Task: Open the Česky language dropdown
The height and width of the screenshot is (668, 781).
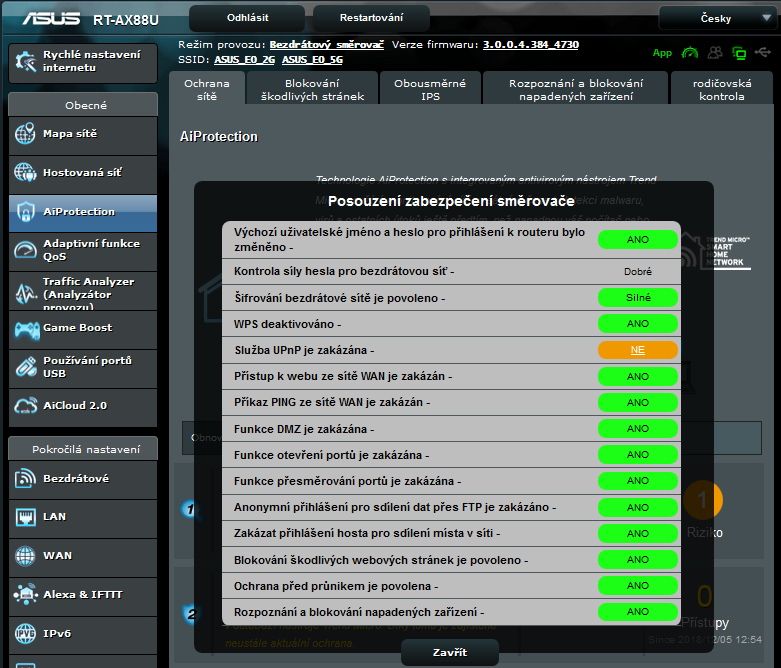Action: (714, 18)
